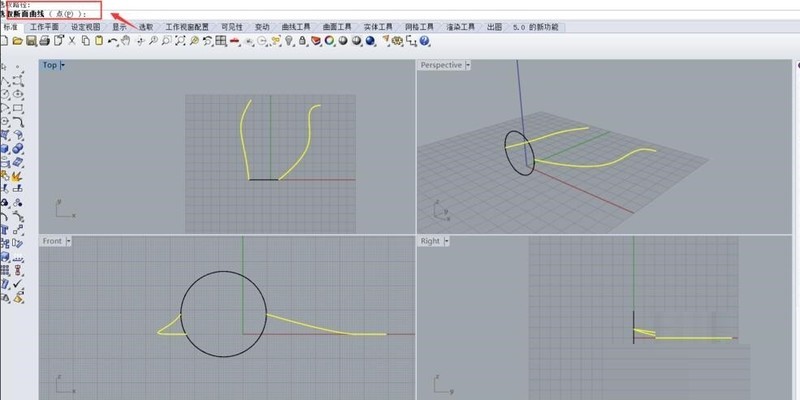
Task: Save the model with the floppy disk icon
Action: coord(31,41)
